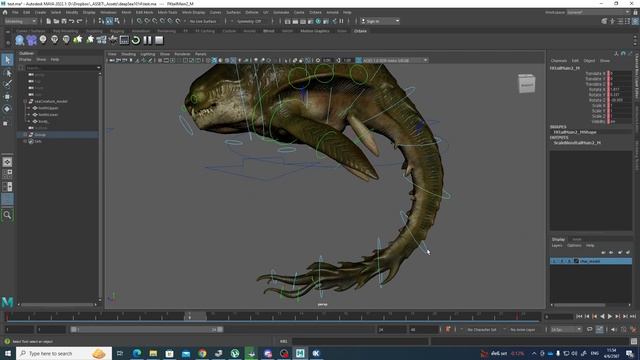640x360 pixels.
Task: Toggle the Channel Box icon at top right
Action: [635, 21]
